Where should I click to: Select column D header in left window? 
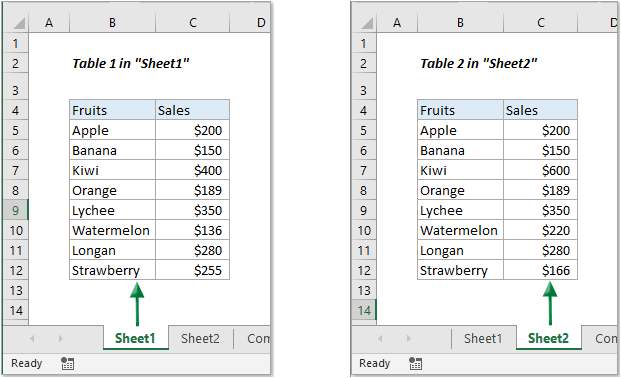[x=251, y=23]
